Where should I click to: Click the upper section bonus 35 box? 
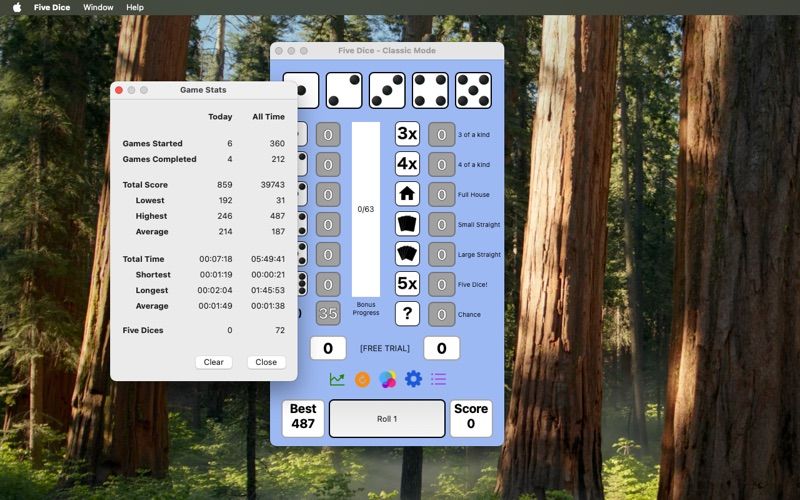[328, 313]
